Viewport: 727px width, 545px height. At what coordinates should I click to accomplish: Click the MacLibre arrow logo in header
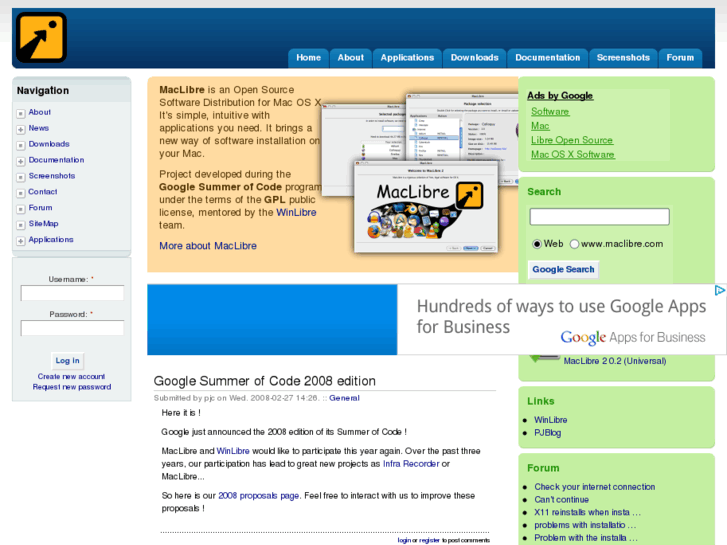pyautogui.click(x=41, y=38)
